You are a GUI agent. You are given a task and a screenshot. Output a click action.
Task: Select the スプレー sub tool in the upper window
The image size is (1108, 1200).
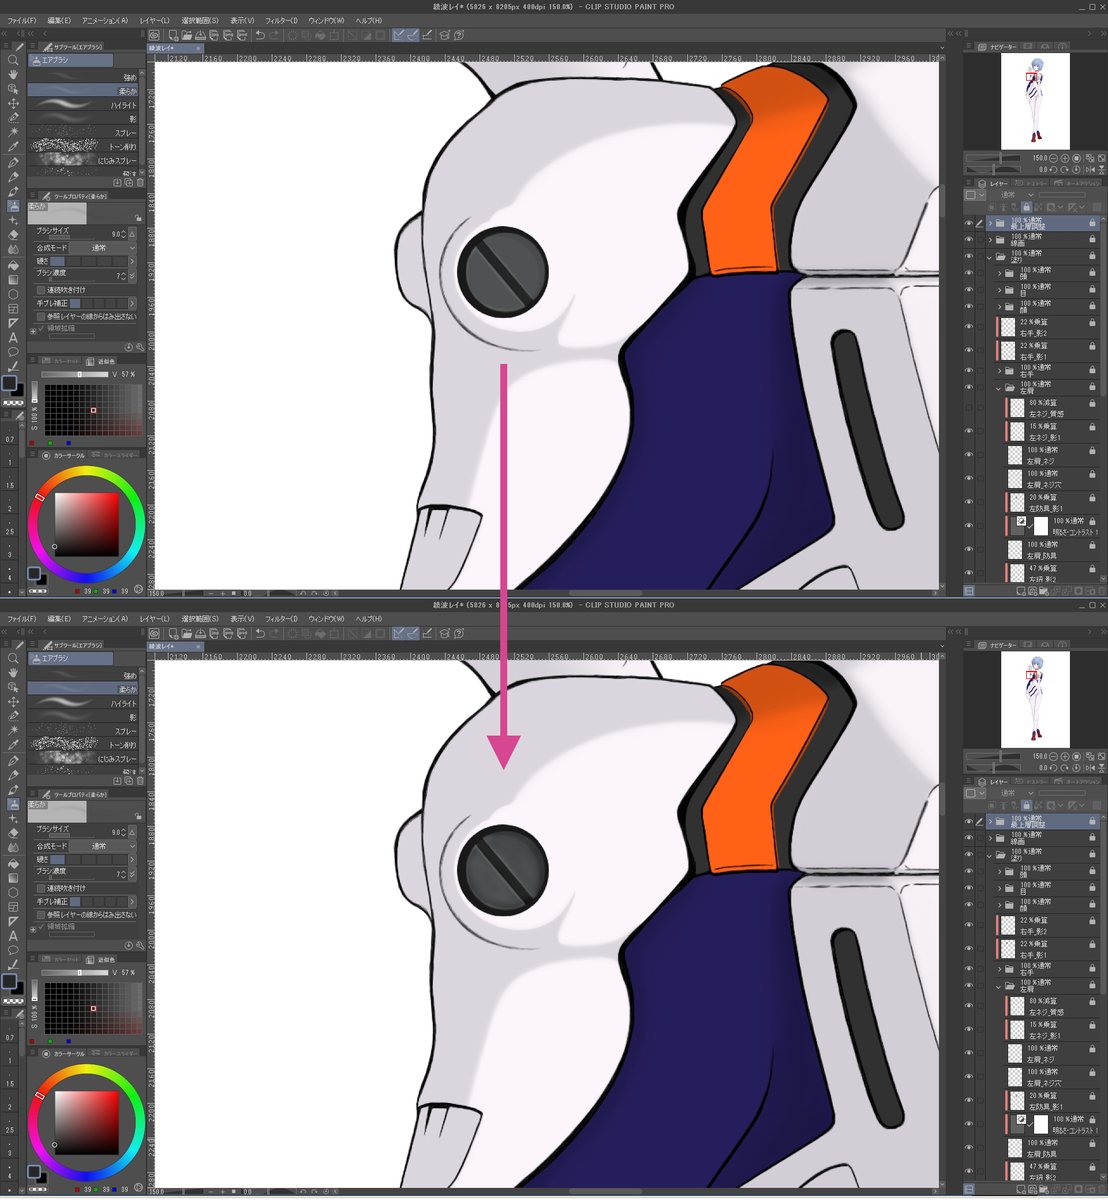(x=83, y=132)
